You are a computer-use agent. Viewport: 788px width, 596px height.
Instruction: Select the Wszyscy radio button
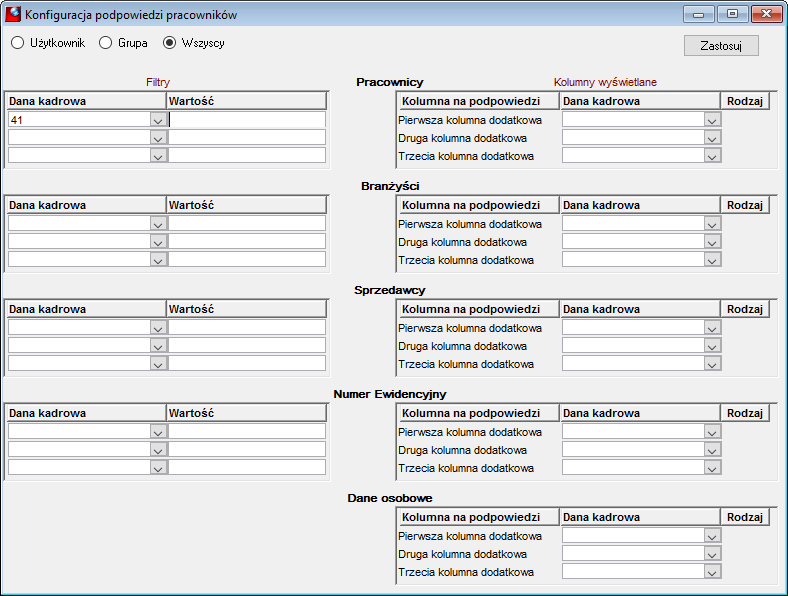click(x=169, y=43)
